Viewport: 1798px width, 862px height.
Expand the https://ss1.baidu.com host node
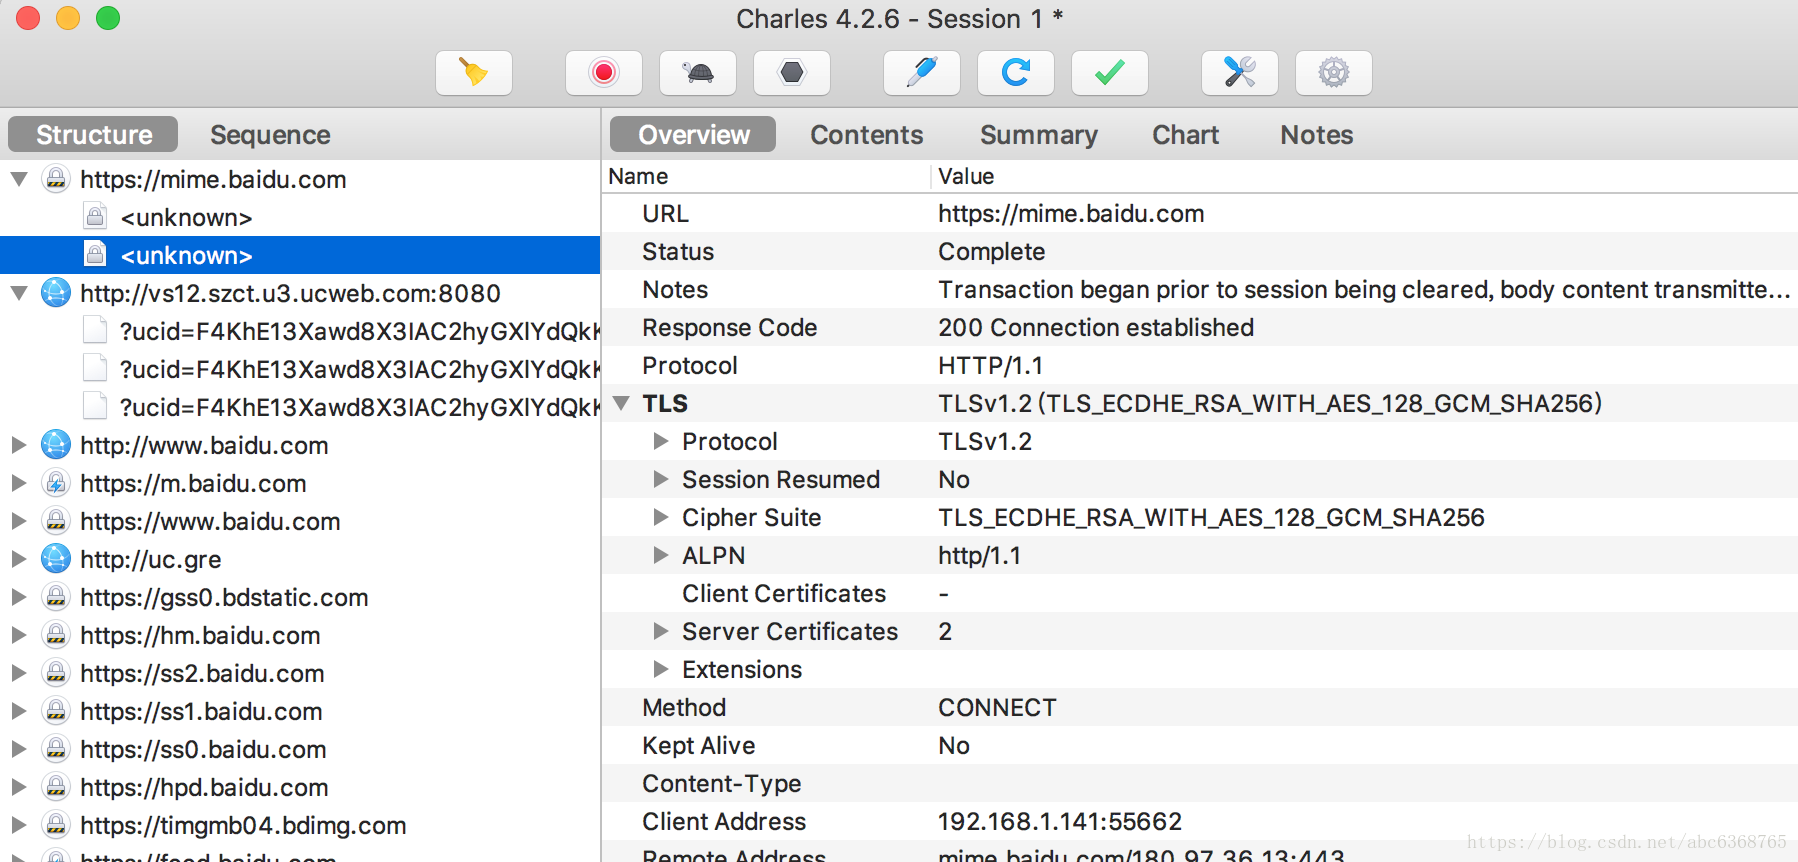[19, 711]
